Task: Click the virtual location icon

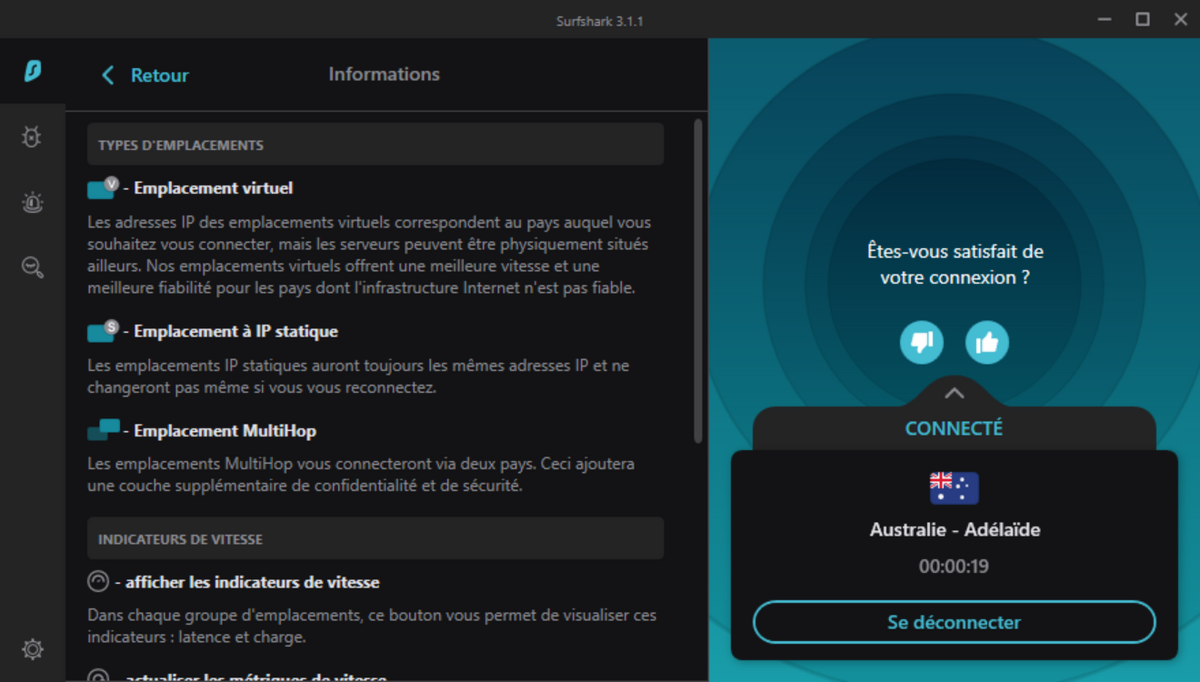Action: click(103, 188)
